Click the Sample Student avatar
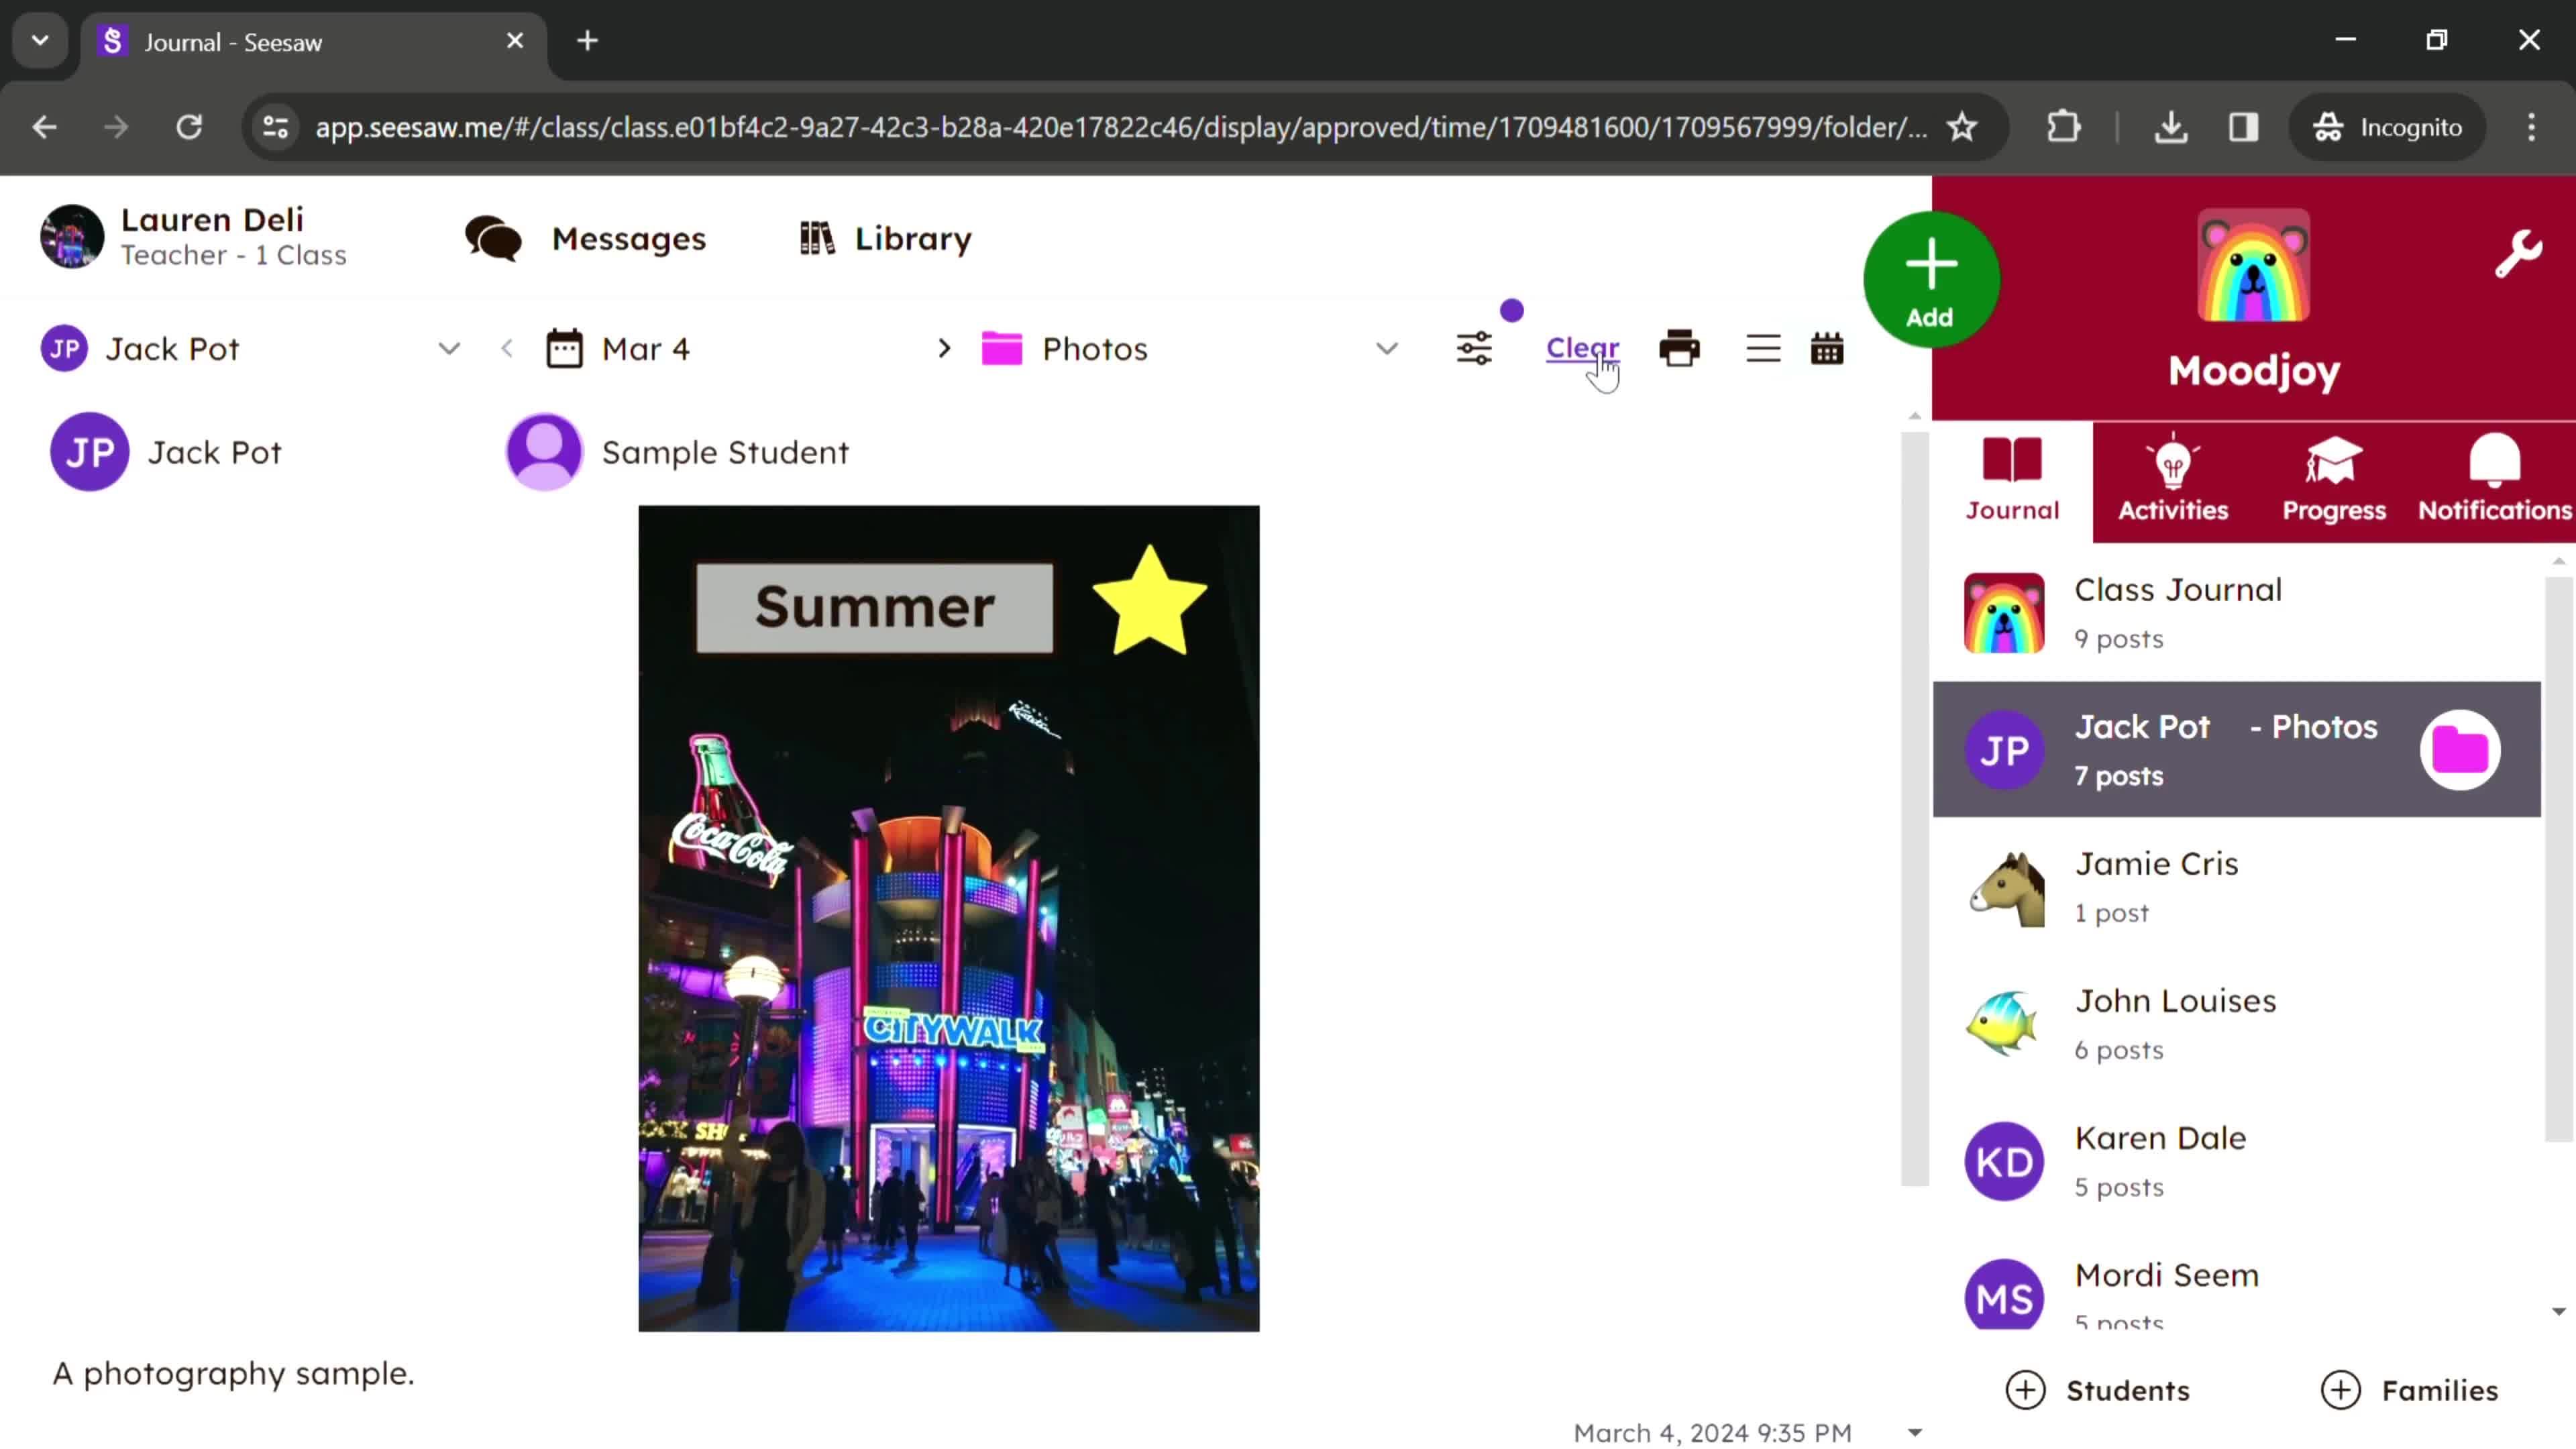 tap(544, 452)
